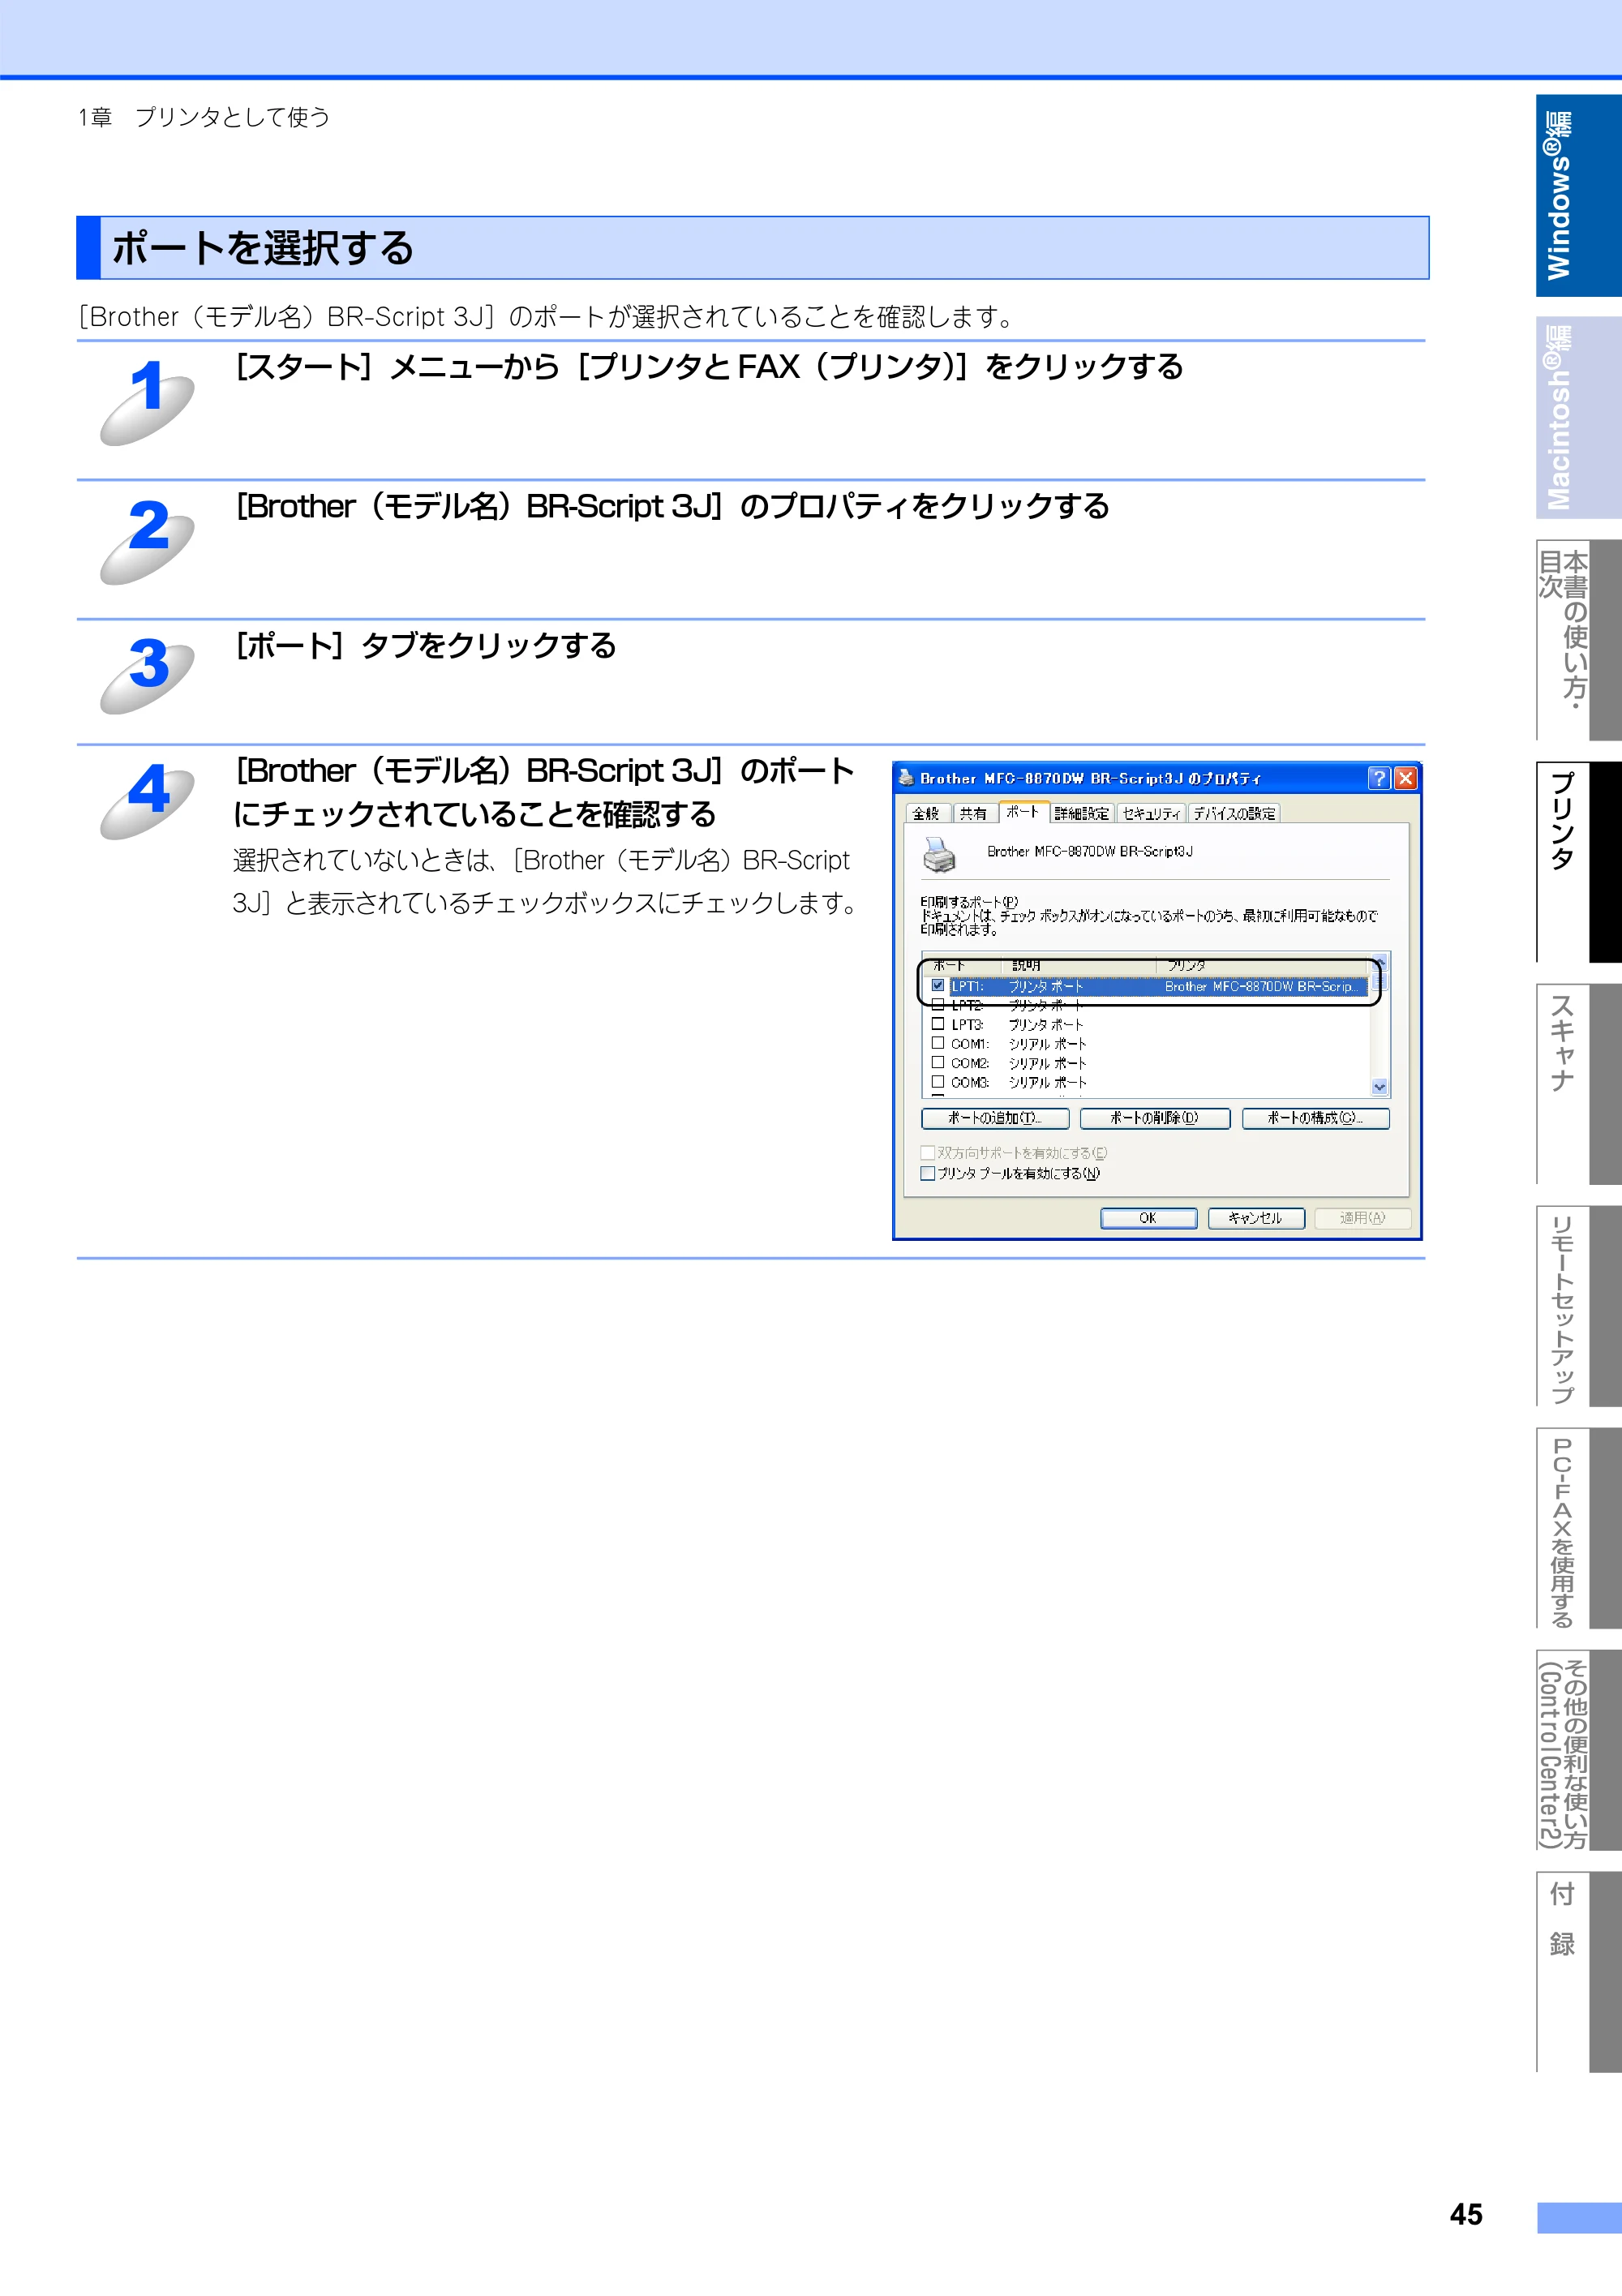1622x2296 pixels.
Task: Click the キャンセル button
Action: point(1256,1218)
